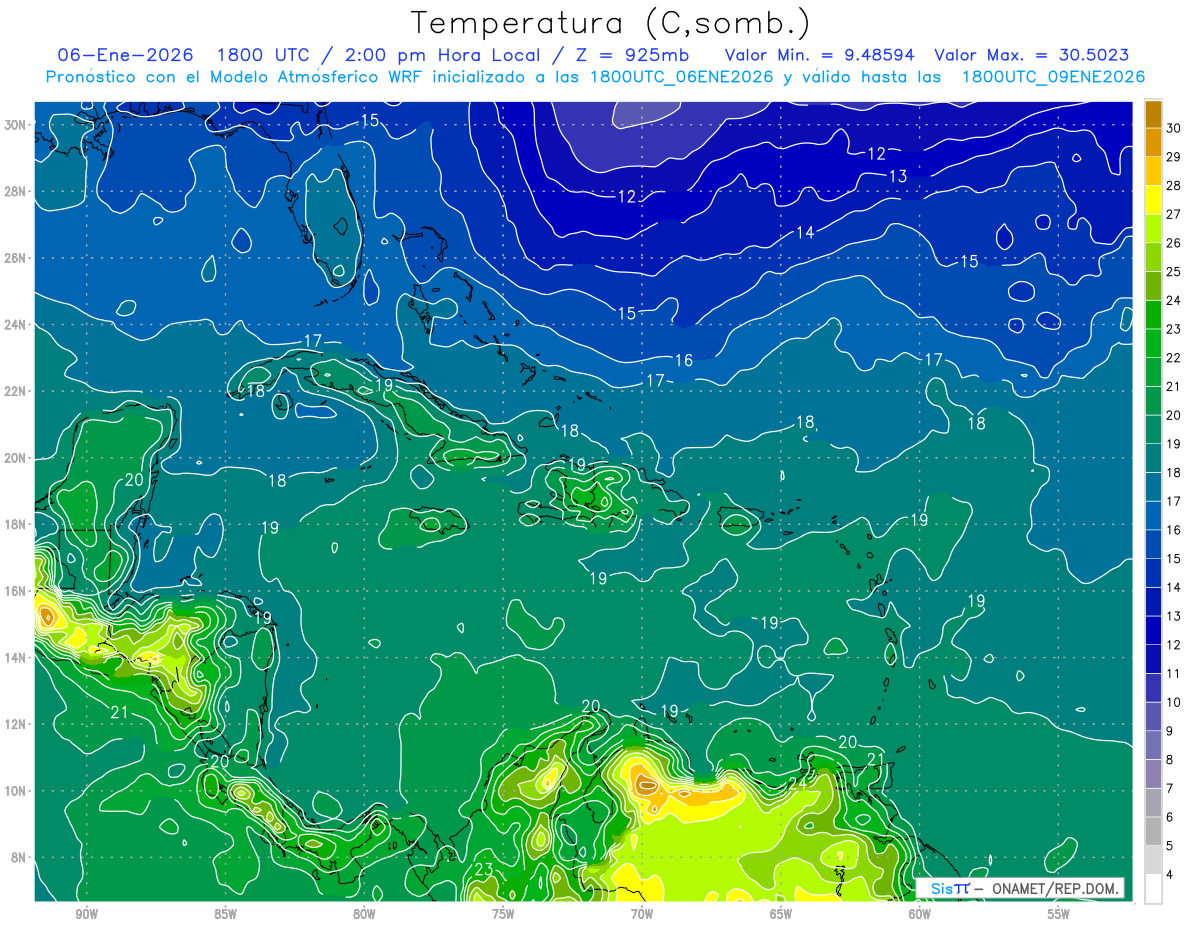Click the 20N latitude axis label

pos(16,458)
